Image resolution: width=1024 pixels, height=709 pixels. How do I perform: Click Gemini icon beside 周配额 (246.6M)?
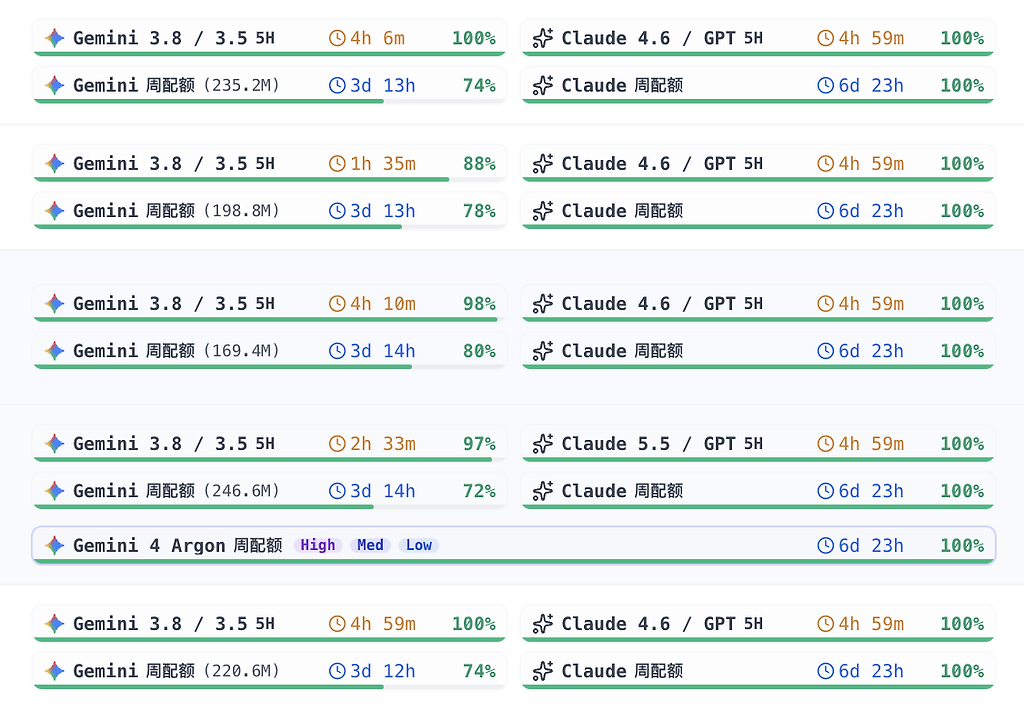pos(55,491)
